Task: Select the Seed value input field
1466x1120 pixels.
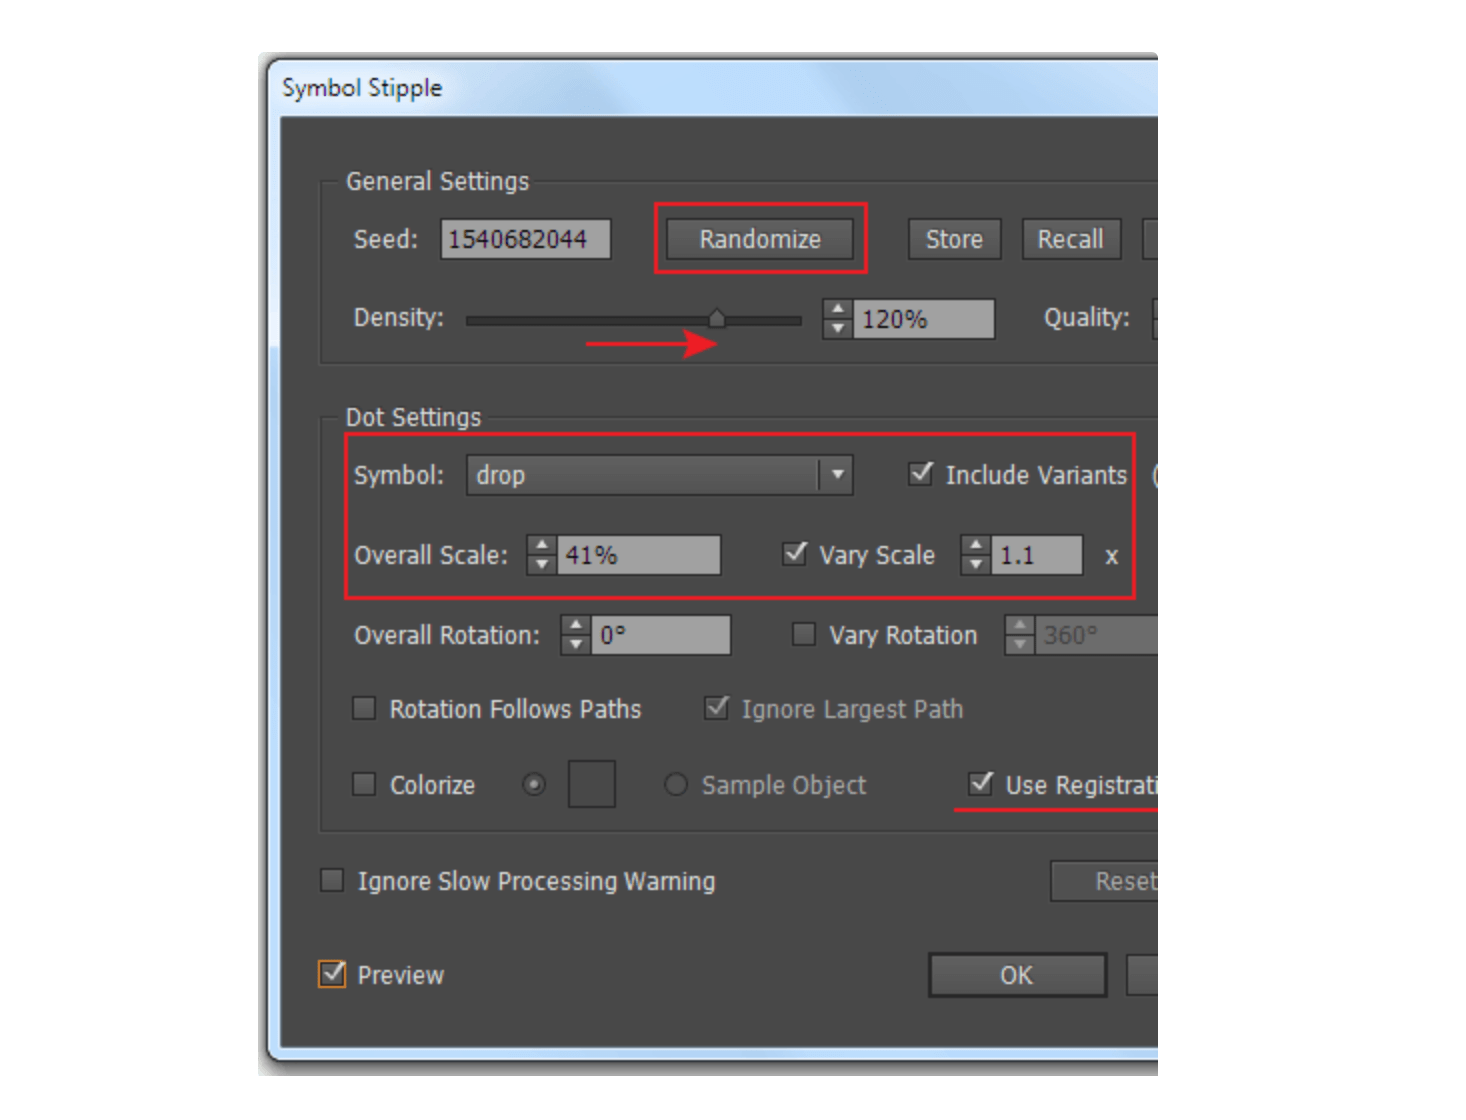Action: pyautogui.click(x=525, y=239)
